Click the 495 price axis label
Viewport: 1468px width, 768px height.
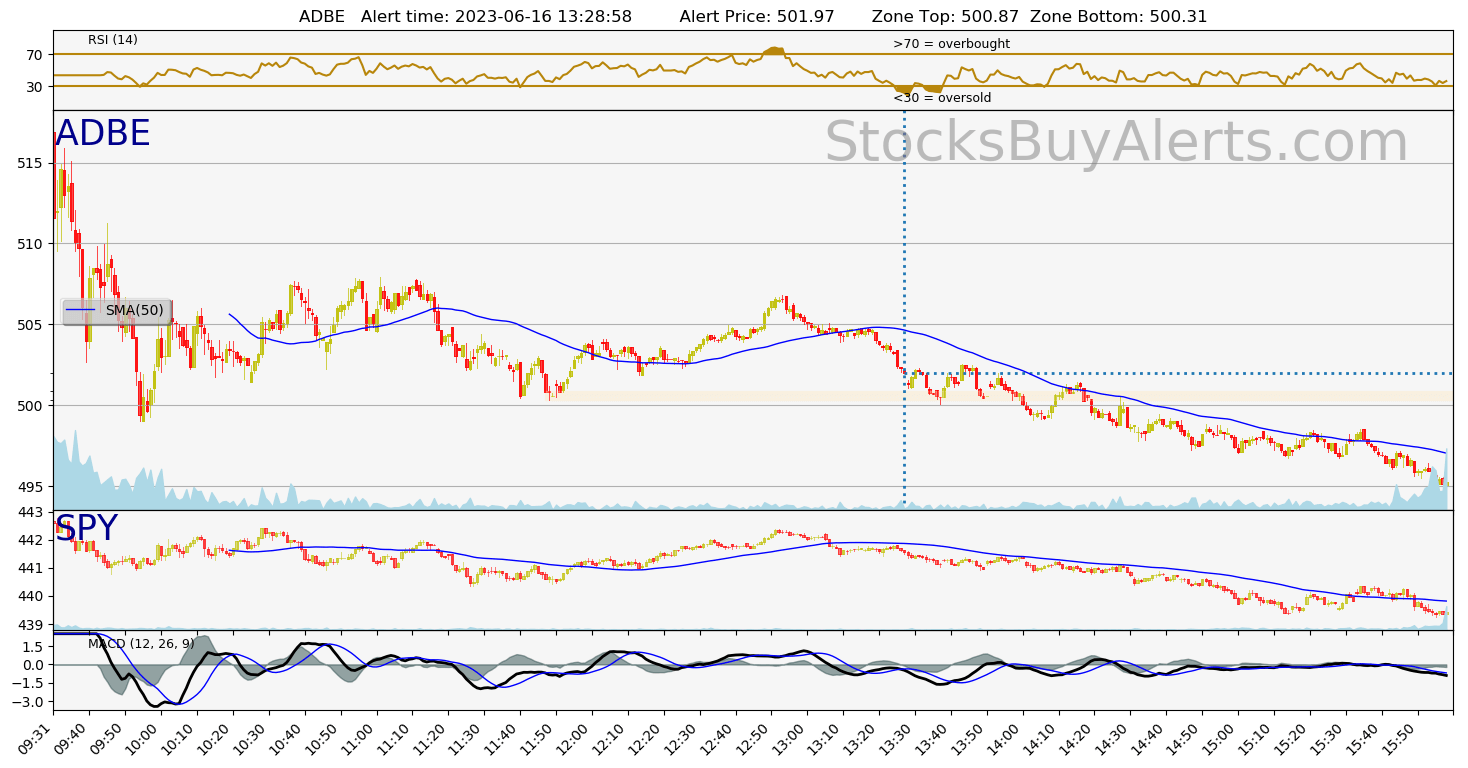coord(31,487)
